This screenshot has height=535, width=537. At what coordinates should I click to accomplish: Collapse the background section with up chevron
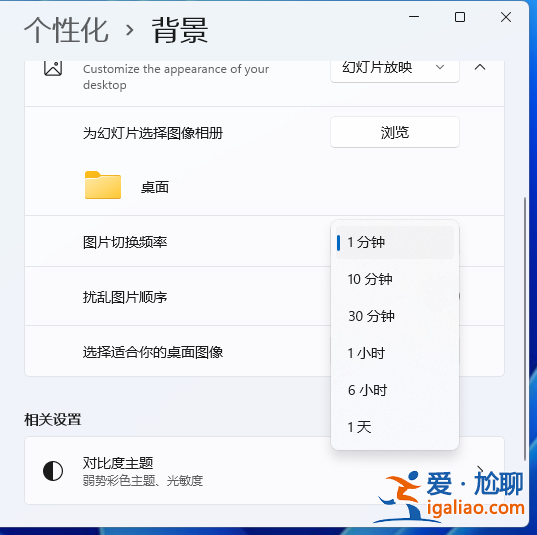point(480,67)
